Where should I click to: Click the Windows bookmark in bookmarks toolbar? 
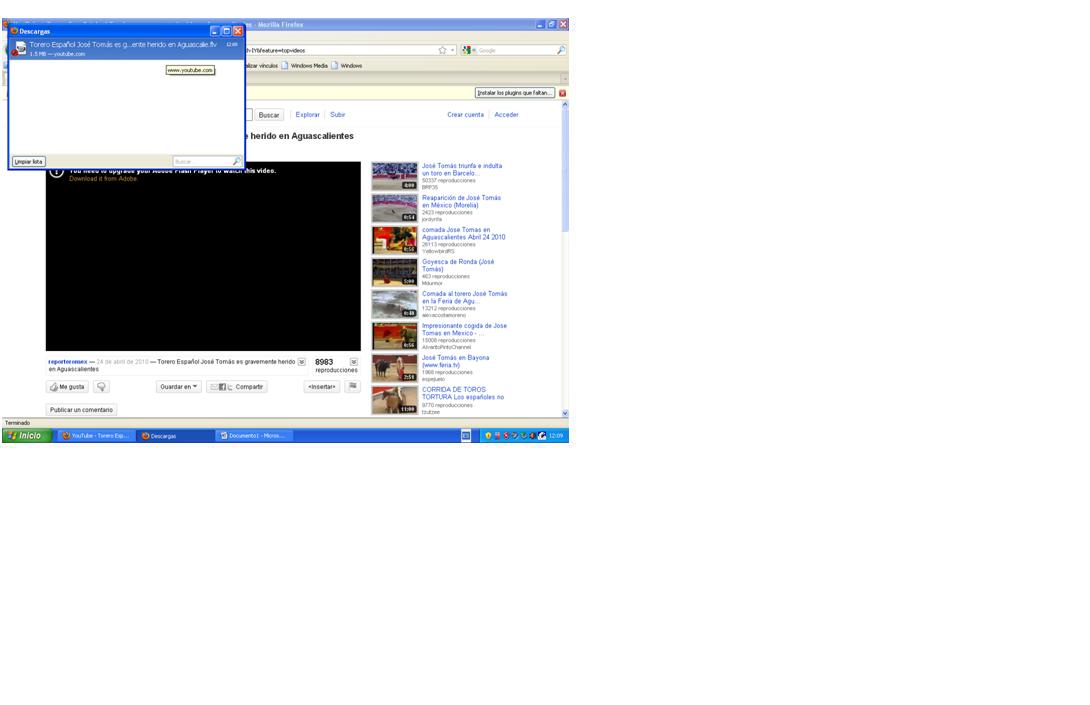pos(346,65)
